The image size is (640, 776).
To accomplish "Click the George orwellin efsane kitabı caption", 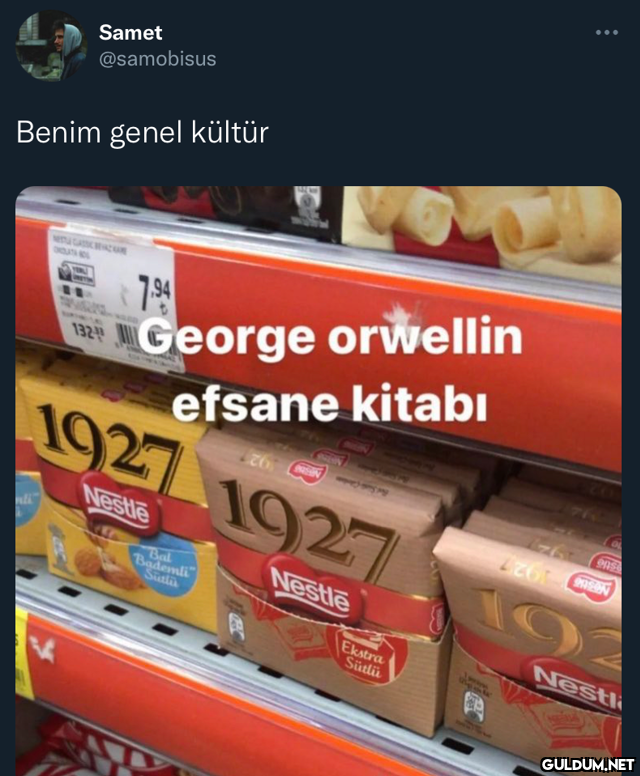I will tap(330, 370).
